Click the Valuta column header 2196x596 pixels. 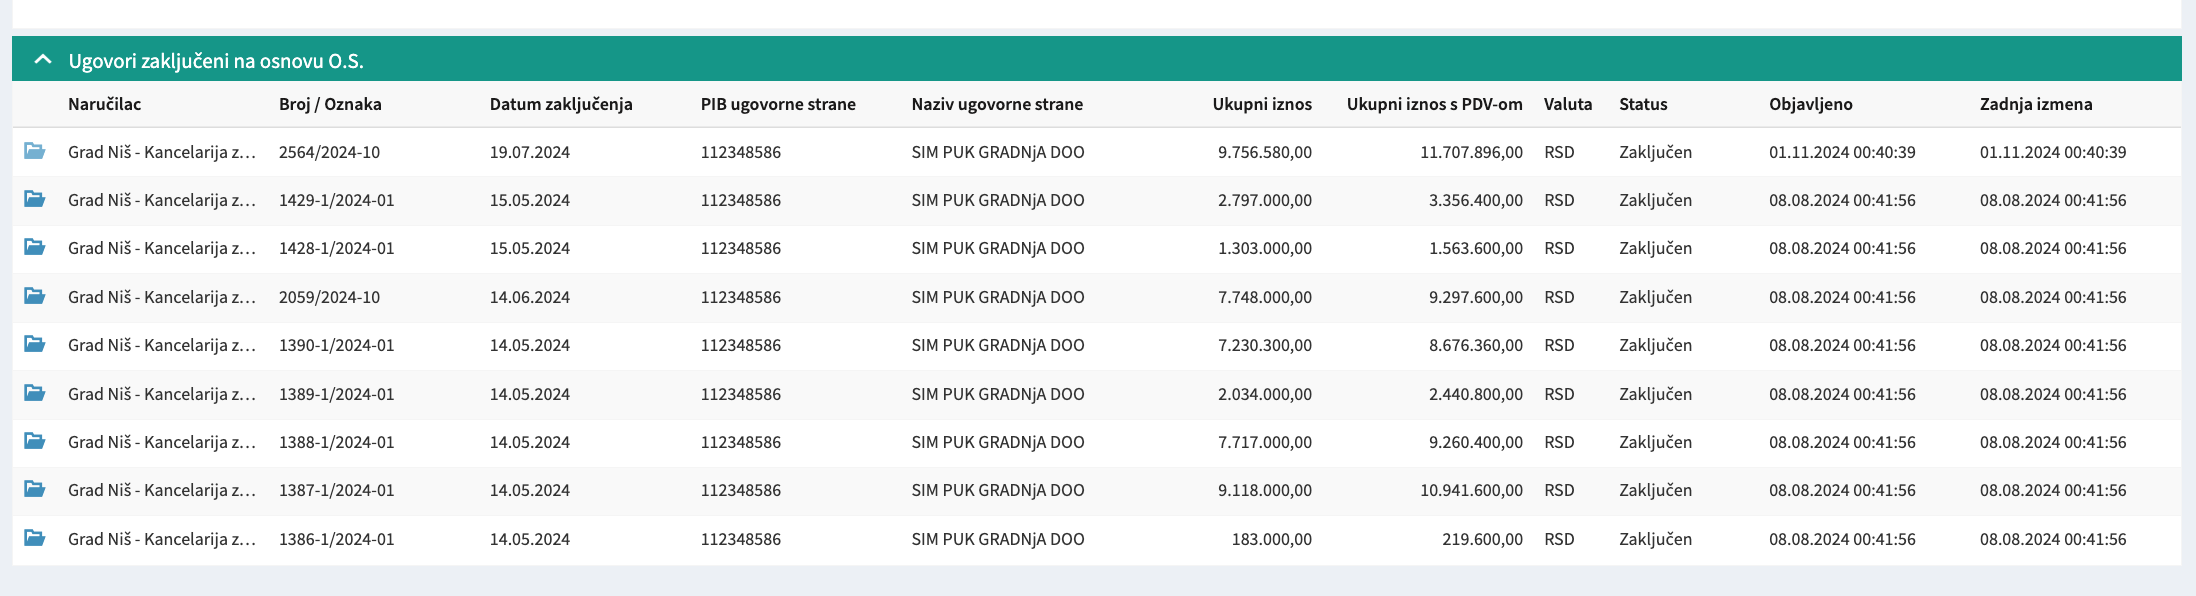[1568, 104]
